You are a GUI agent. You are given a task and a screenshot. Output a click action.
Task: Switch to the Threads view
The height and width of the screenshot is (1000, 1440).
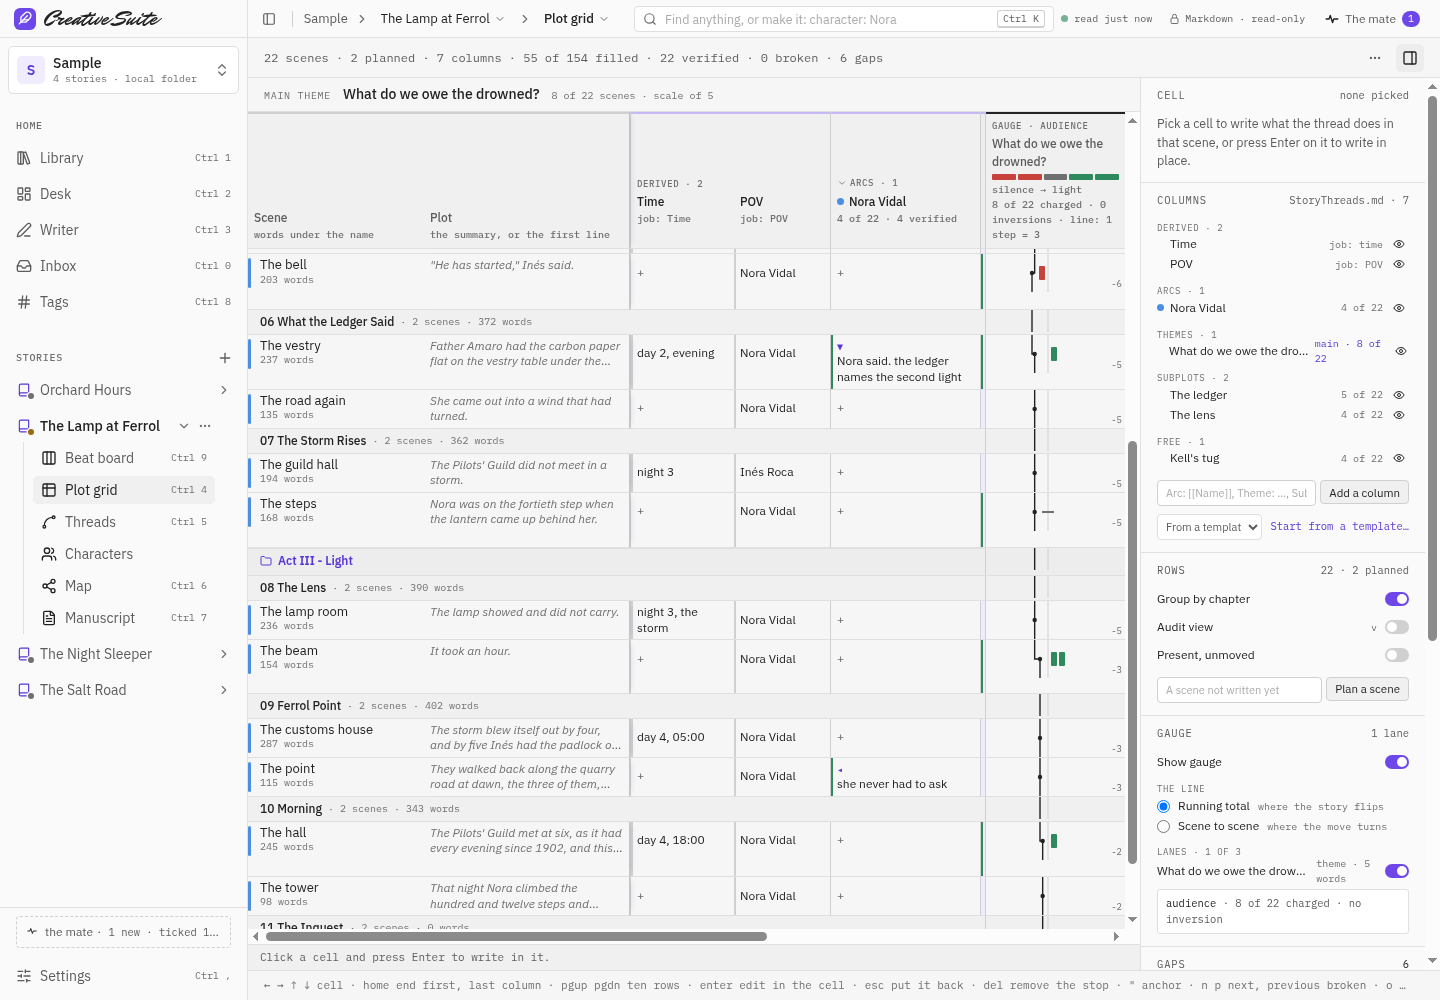coord(124,522)
